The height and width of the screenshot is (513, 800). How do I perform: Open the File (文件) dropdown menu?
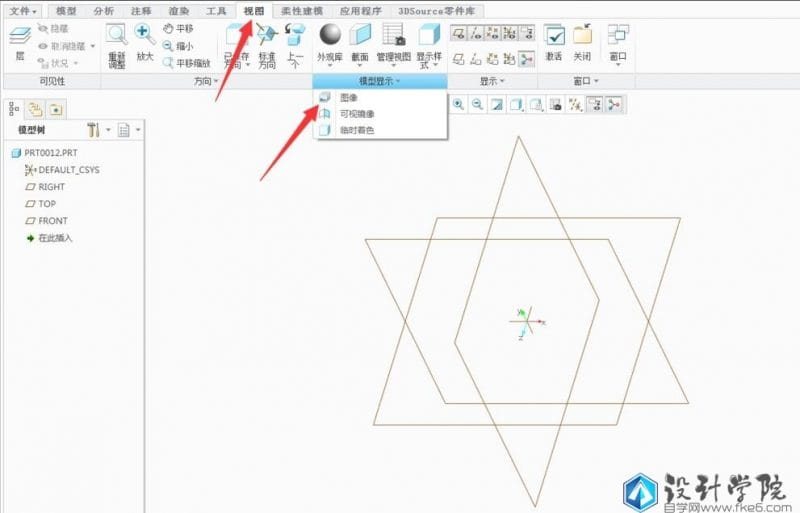pyautogui.click(x=23, y=11)
